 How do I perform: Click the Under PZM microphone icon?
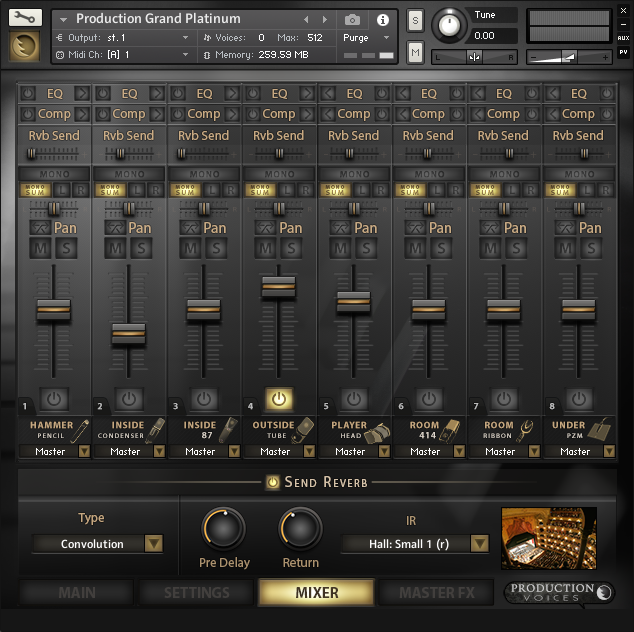pos(599,430)
